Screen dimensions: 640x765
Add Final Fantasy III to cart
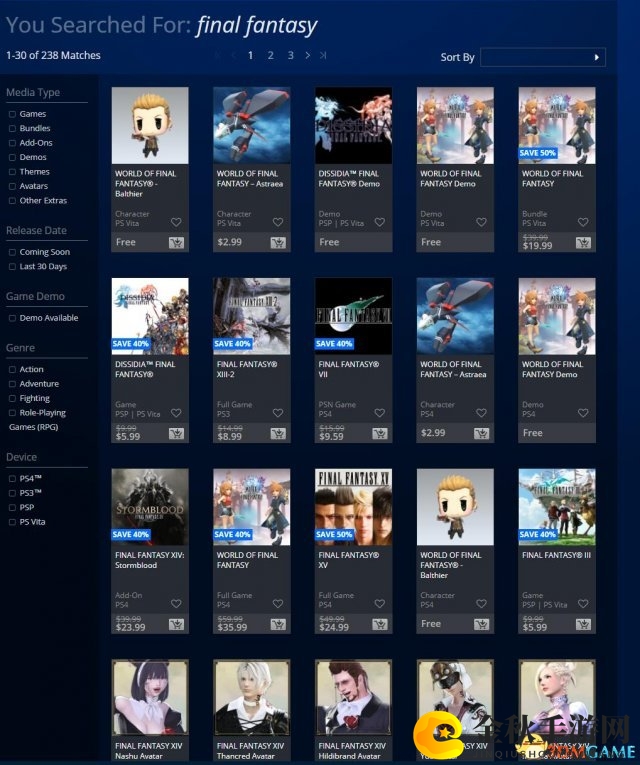click(x=583, y=624)
